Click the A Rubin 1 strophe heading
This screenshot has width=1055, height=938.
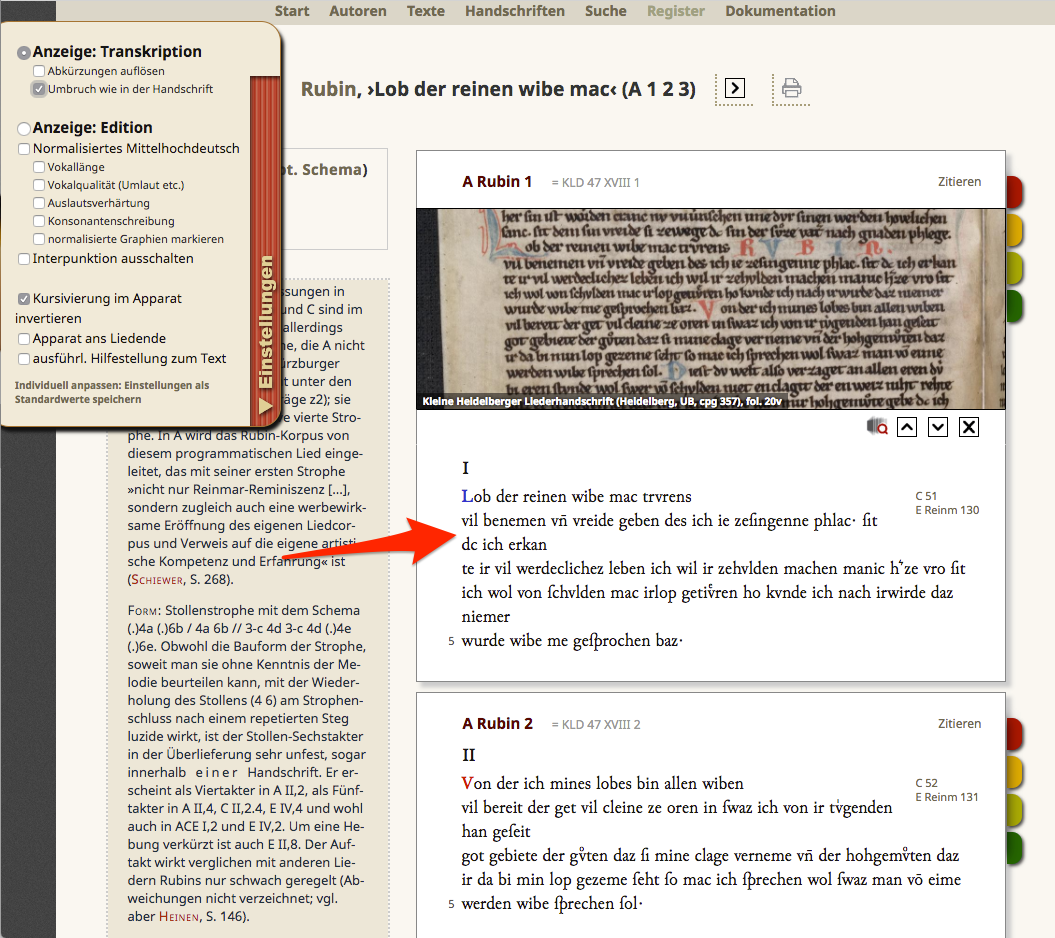click(497, 182)
